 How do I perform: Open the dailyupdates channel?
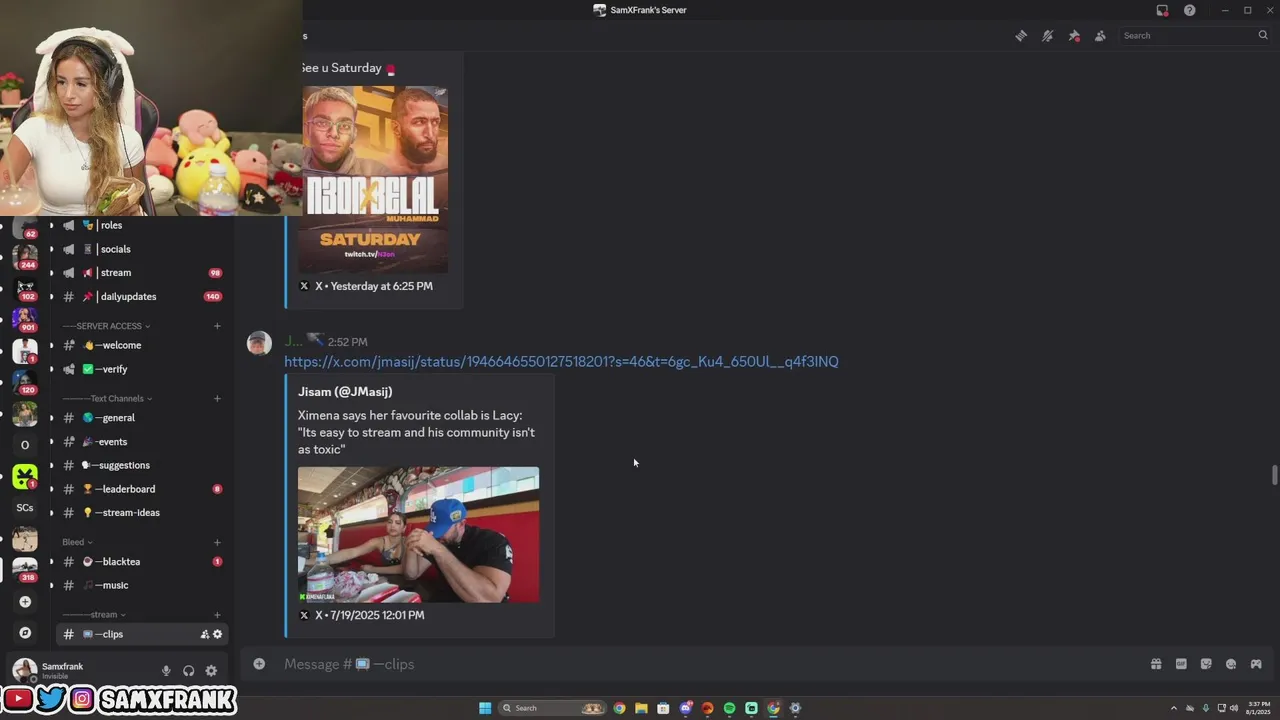(x=141, y=297)
